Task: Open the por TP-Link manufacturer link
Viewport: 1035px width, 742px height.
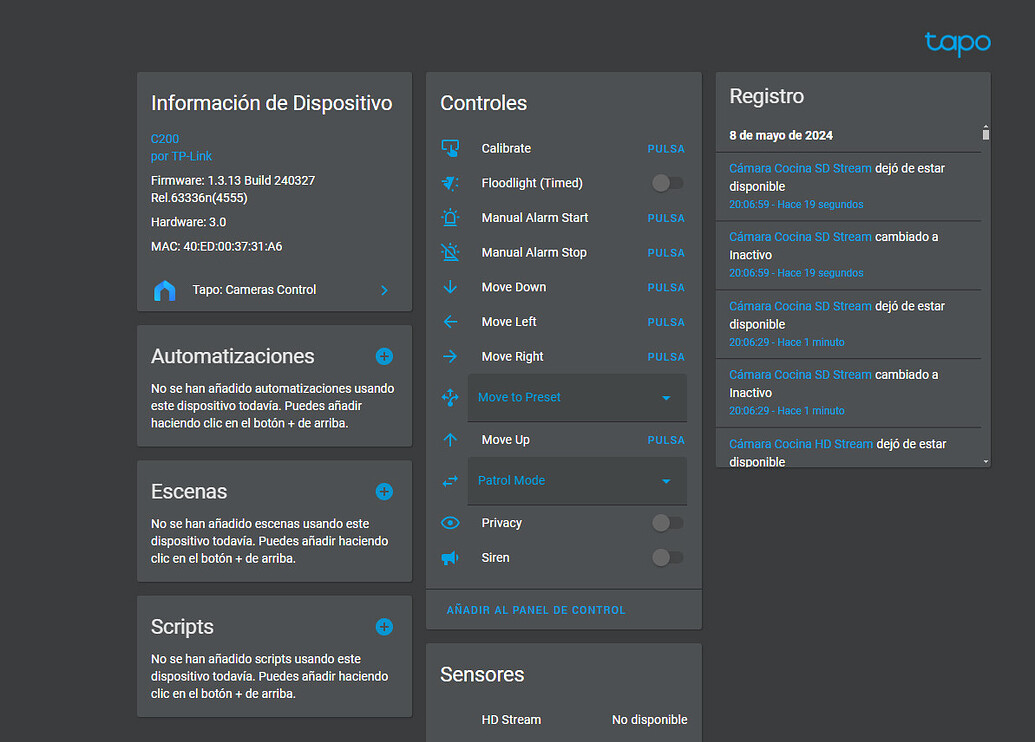Action: click(182, 156)
